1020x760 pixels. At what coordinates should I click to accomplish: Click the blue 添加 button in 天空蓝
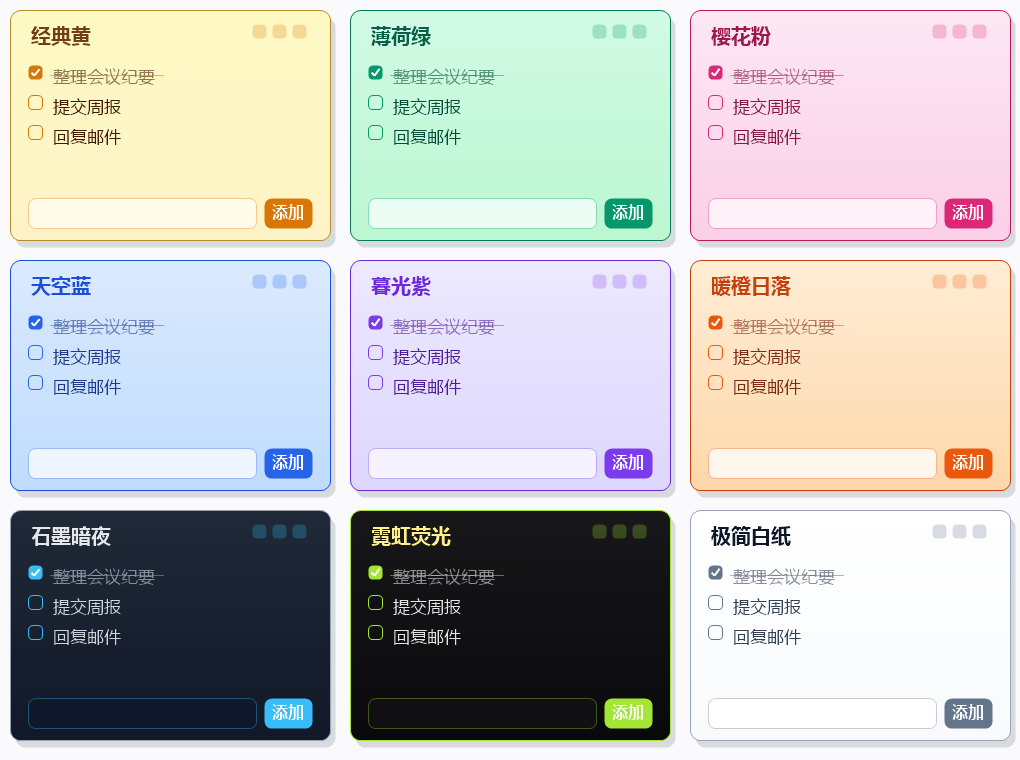288,463
